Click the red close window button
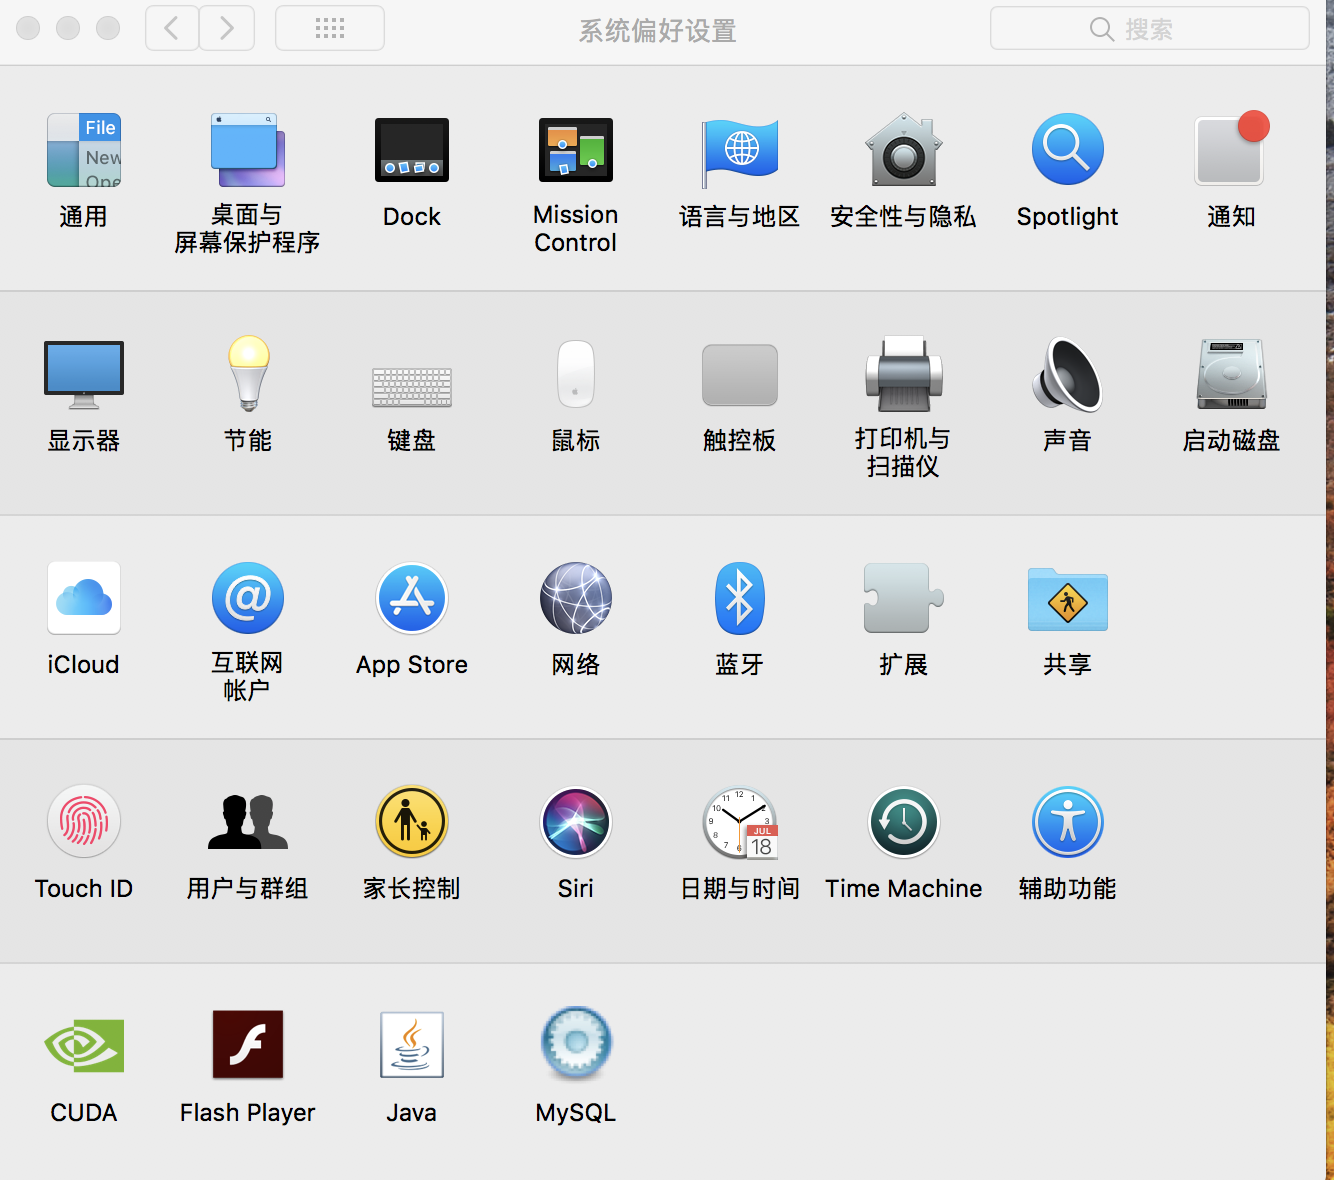The image size is (1334, 1180). [x=28, y=28]
